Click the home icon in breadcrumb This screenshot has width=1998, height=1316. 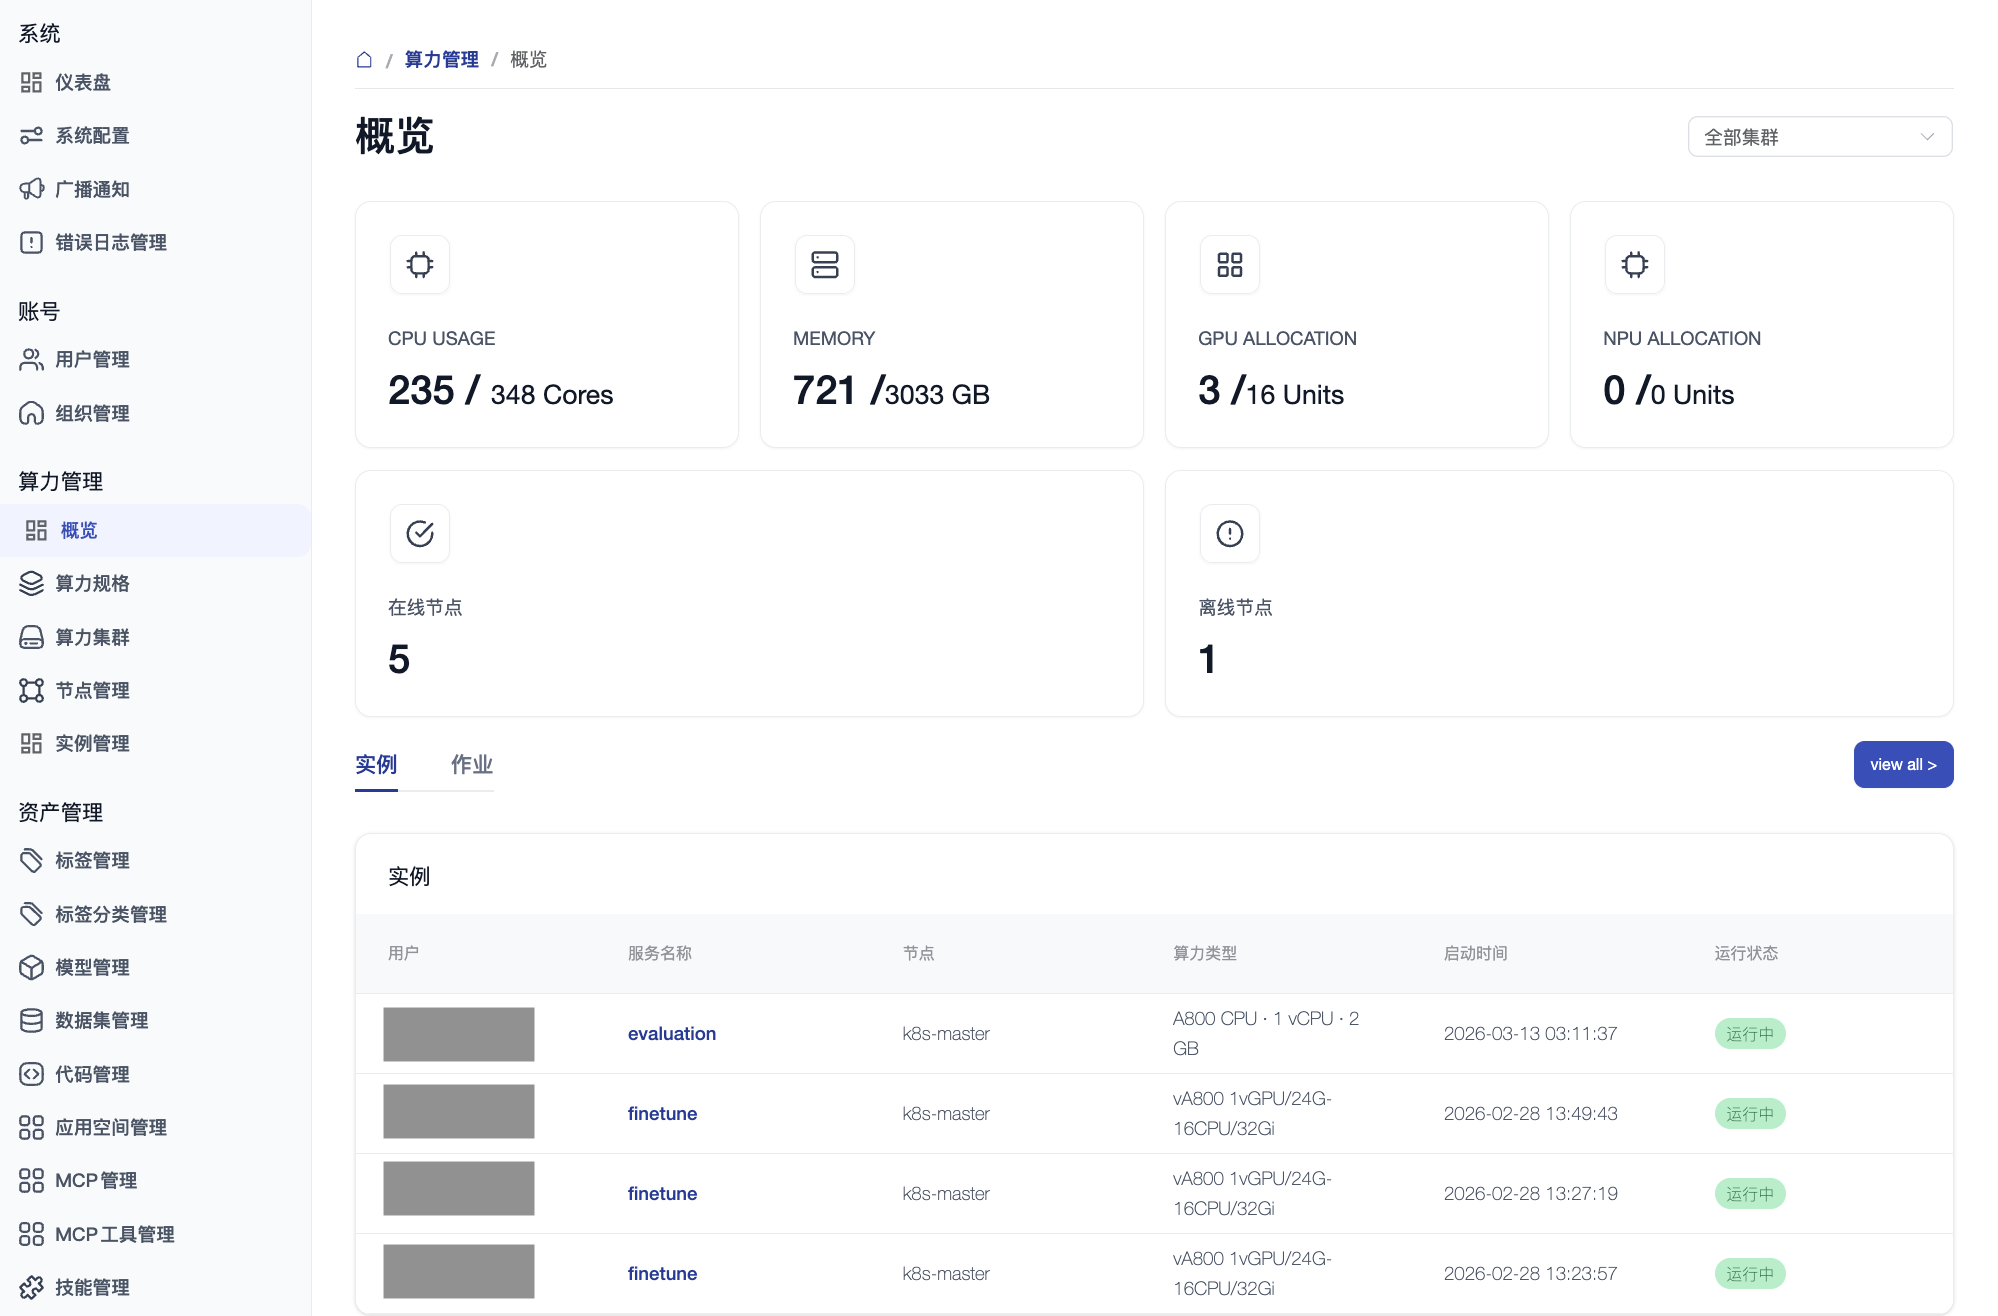[364, 60]
